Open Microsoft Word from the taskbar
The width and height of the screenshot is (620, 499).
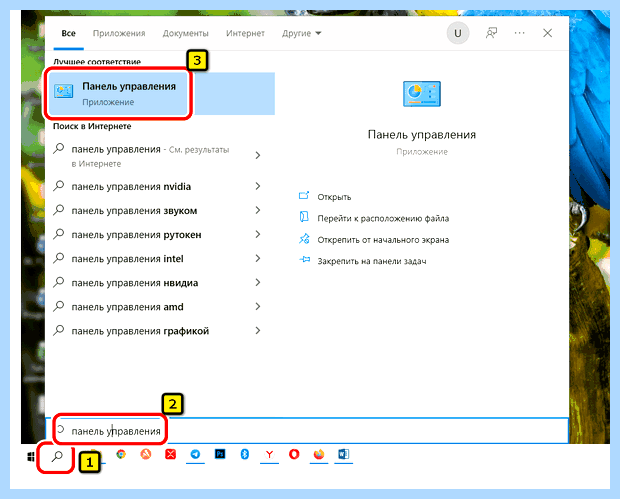coord(344,454)
